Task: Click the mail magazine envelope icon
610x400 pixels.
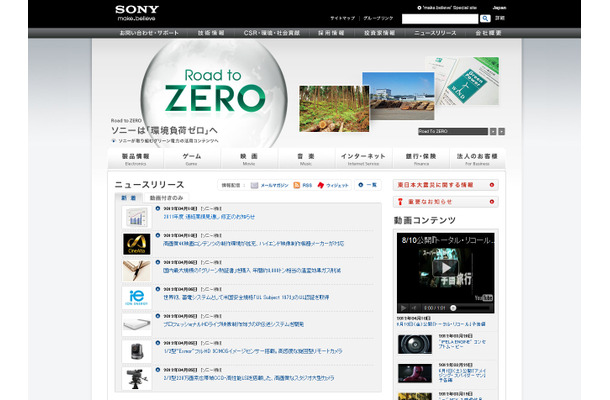Action: [x=254, y=185]
